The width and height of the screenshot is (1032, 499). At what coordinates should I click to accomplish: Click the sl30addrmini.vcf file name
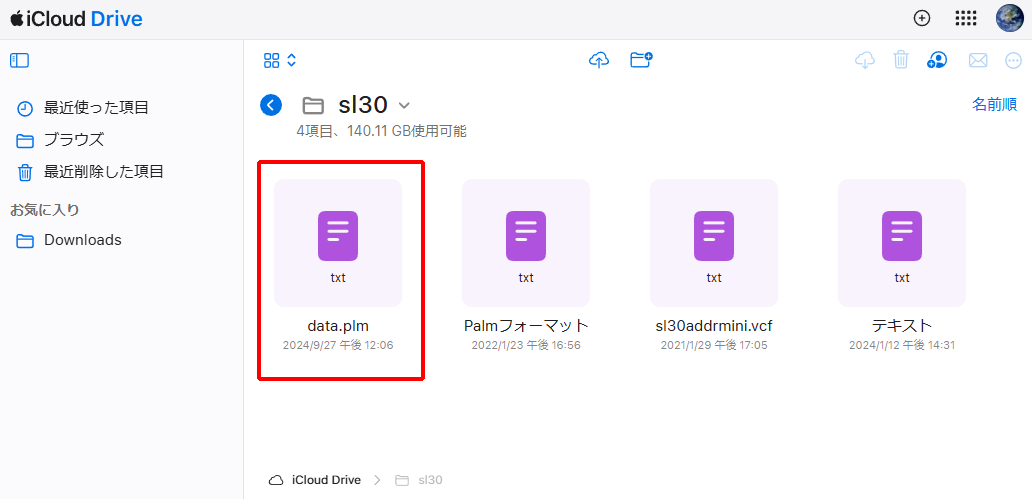click(x=714, y=325)
